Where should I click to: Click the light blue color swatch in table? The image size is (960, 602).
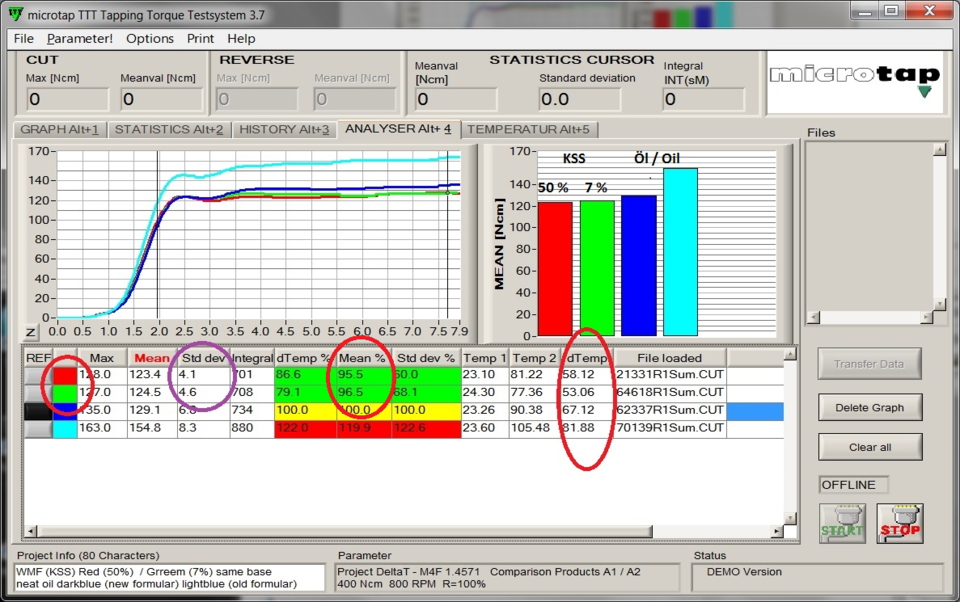tap(65, 428)
